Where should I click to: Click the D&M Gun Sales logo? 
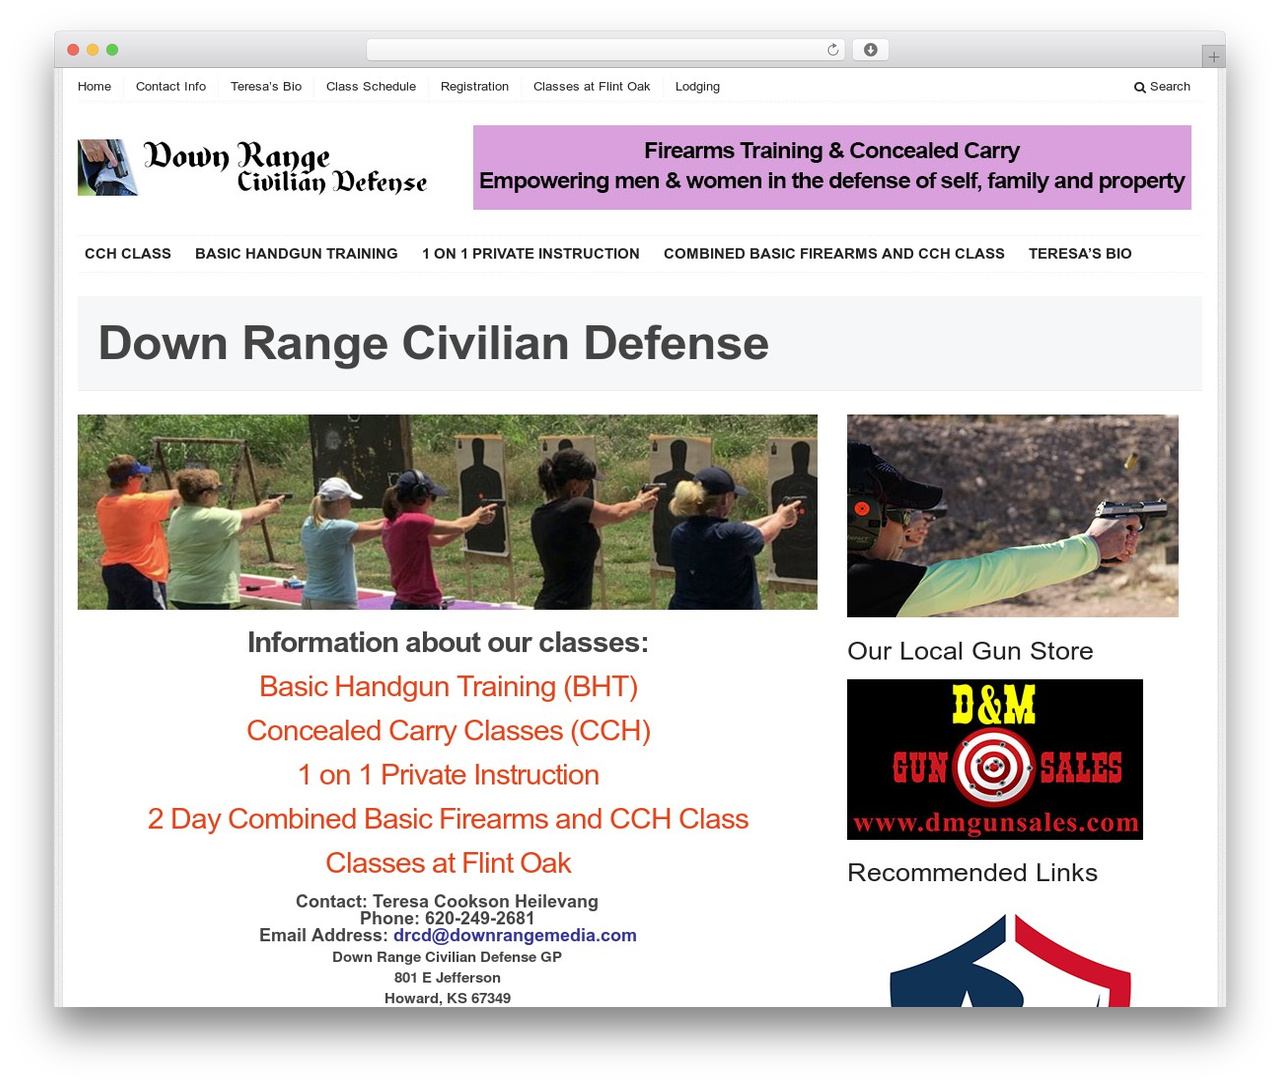coord(995,759)
